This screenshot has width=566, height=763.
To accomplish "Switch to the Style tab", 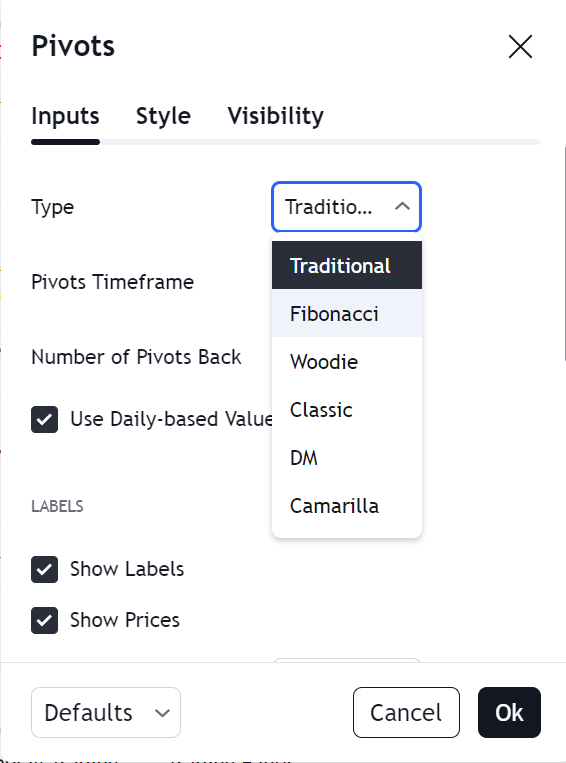I will 163,116.
